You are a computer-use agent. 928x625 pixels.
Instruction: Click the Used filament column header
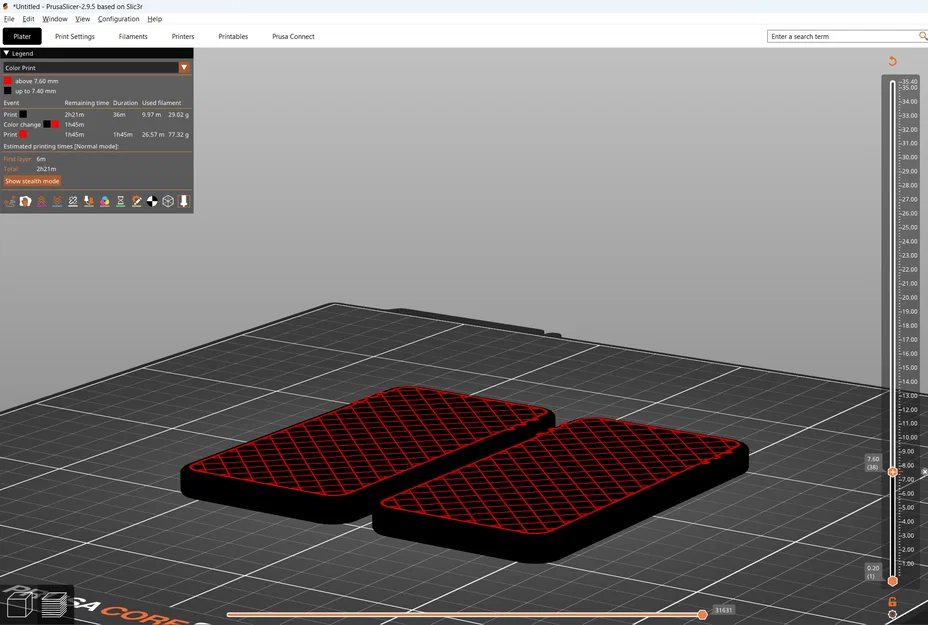click(162, 103)
